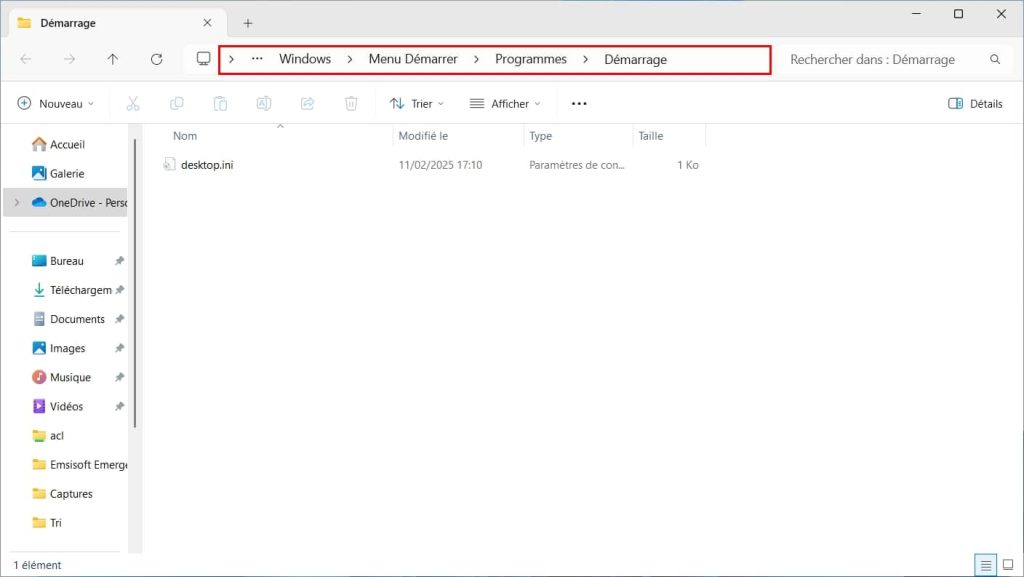
Task: Click the Delete trash icon
Action: [351, 103]
